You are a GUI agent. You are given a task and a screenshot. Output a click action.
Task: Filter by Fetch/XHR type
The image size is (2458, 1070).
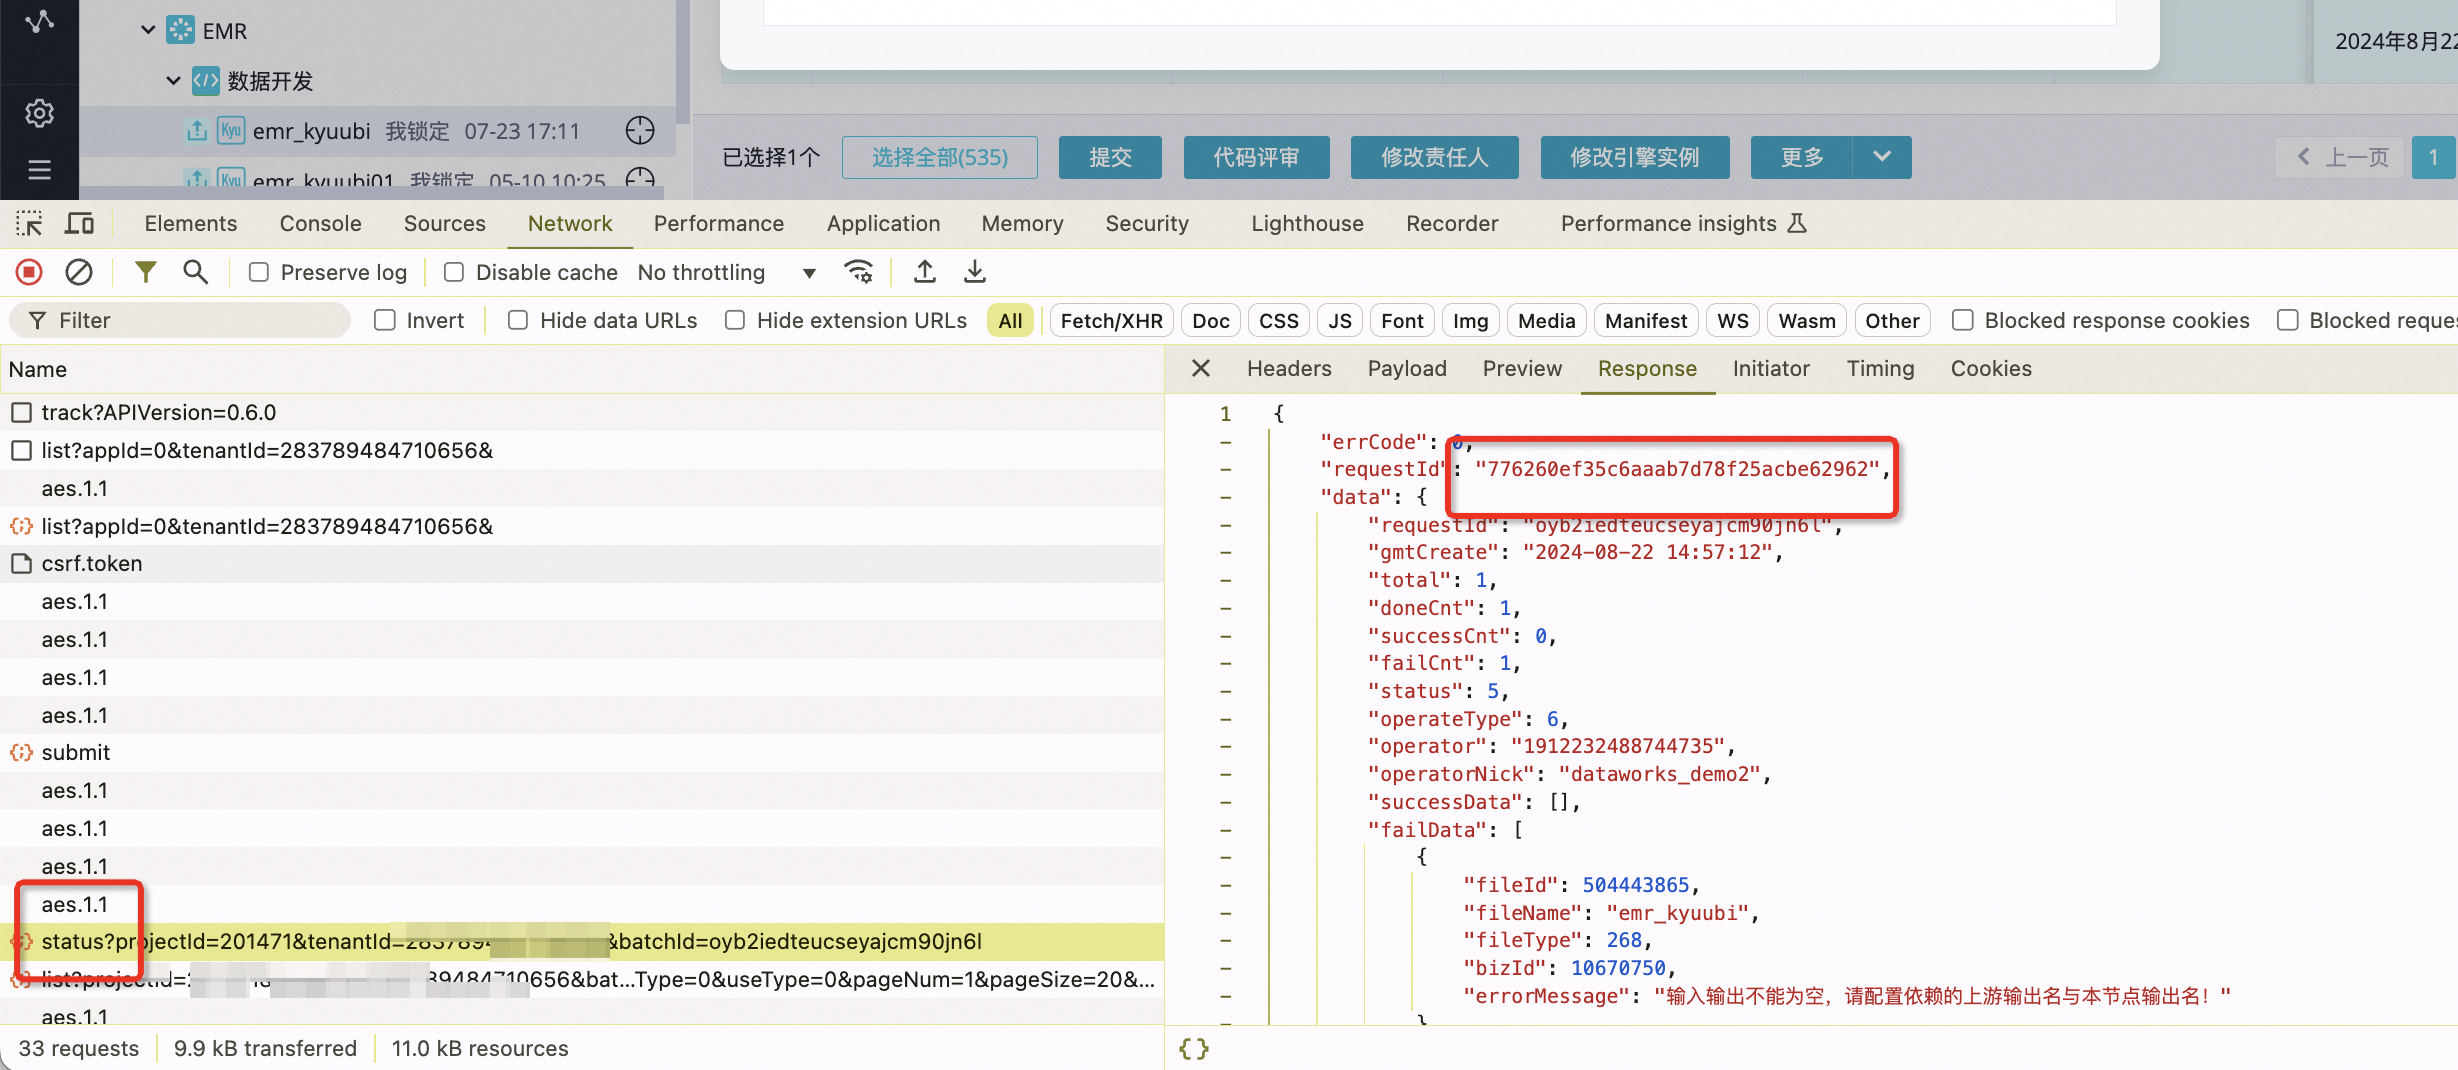(x=1111, y=320)
